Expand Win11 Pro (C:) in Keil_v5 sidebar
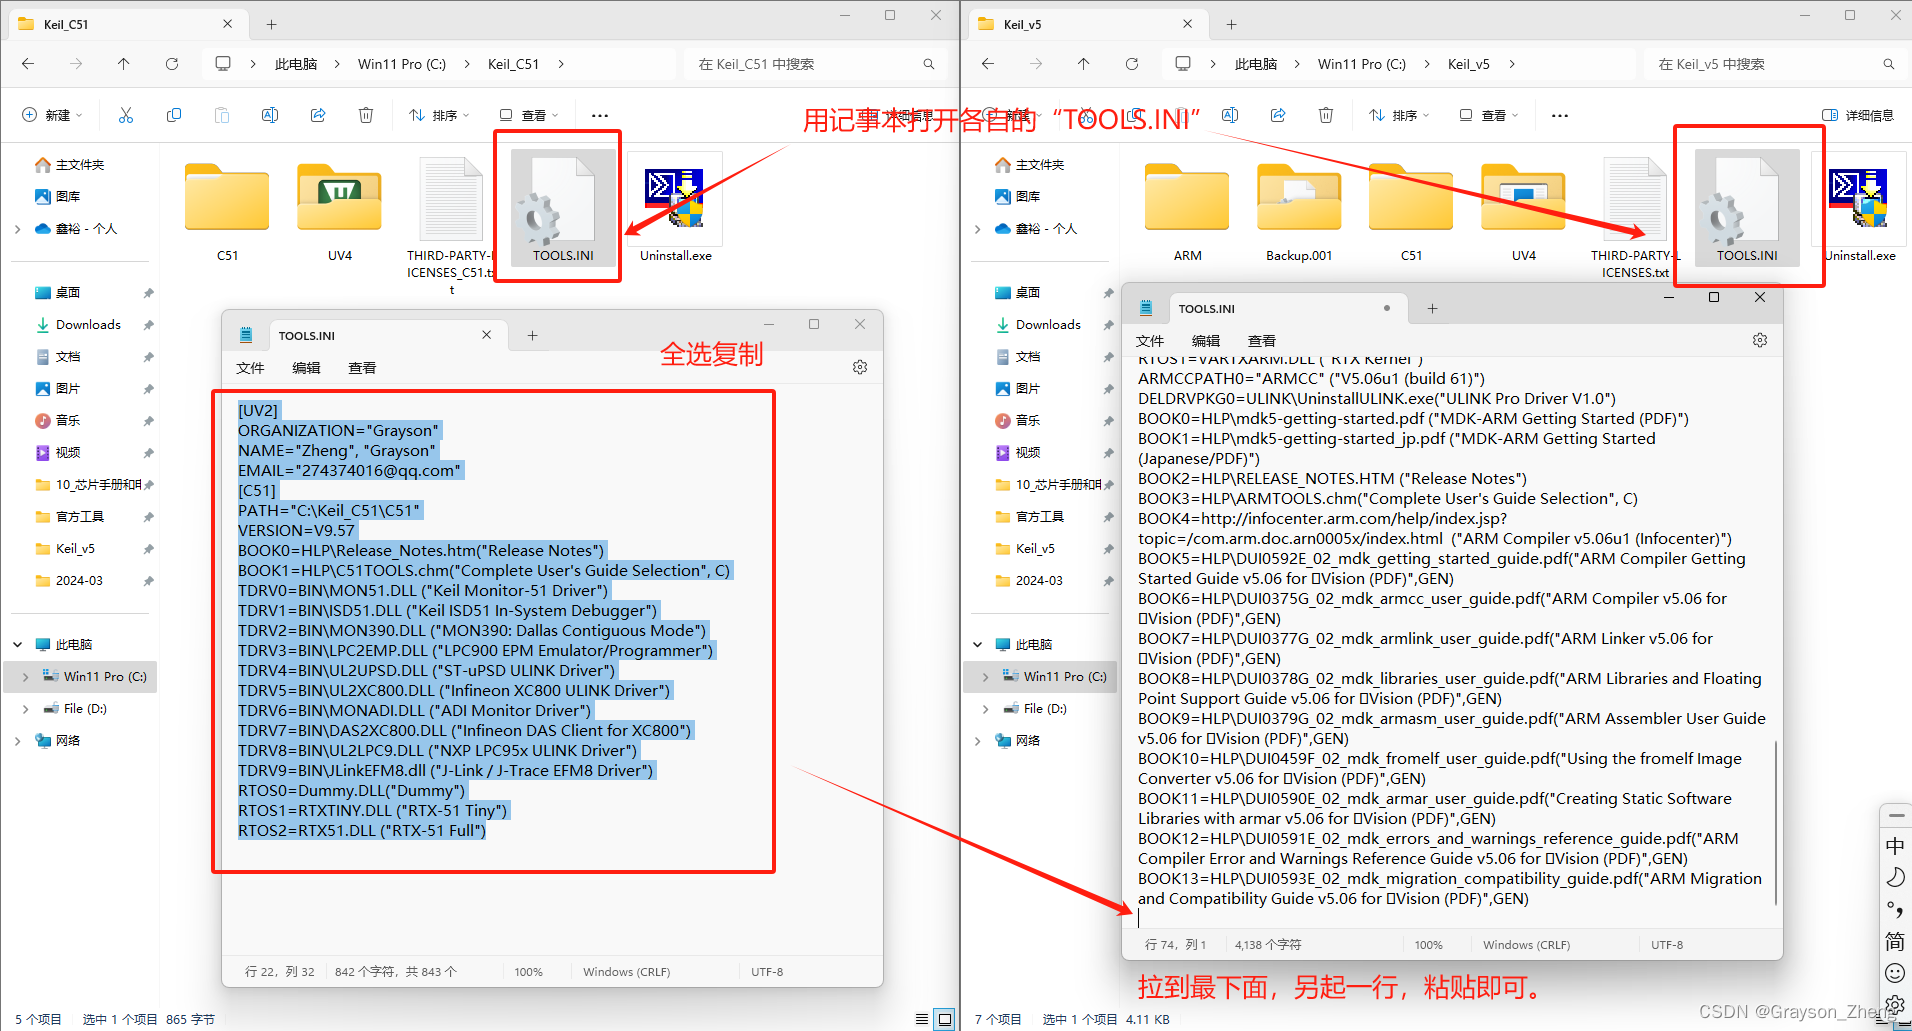This screenshot has height=1031, width=1912. click(x=985, y=677)
